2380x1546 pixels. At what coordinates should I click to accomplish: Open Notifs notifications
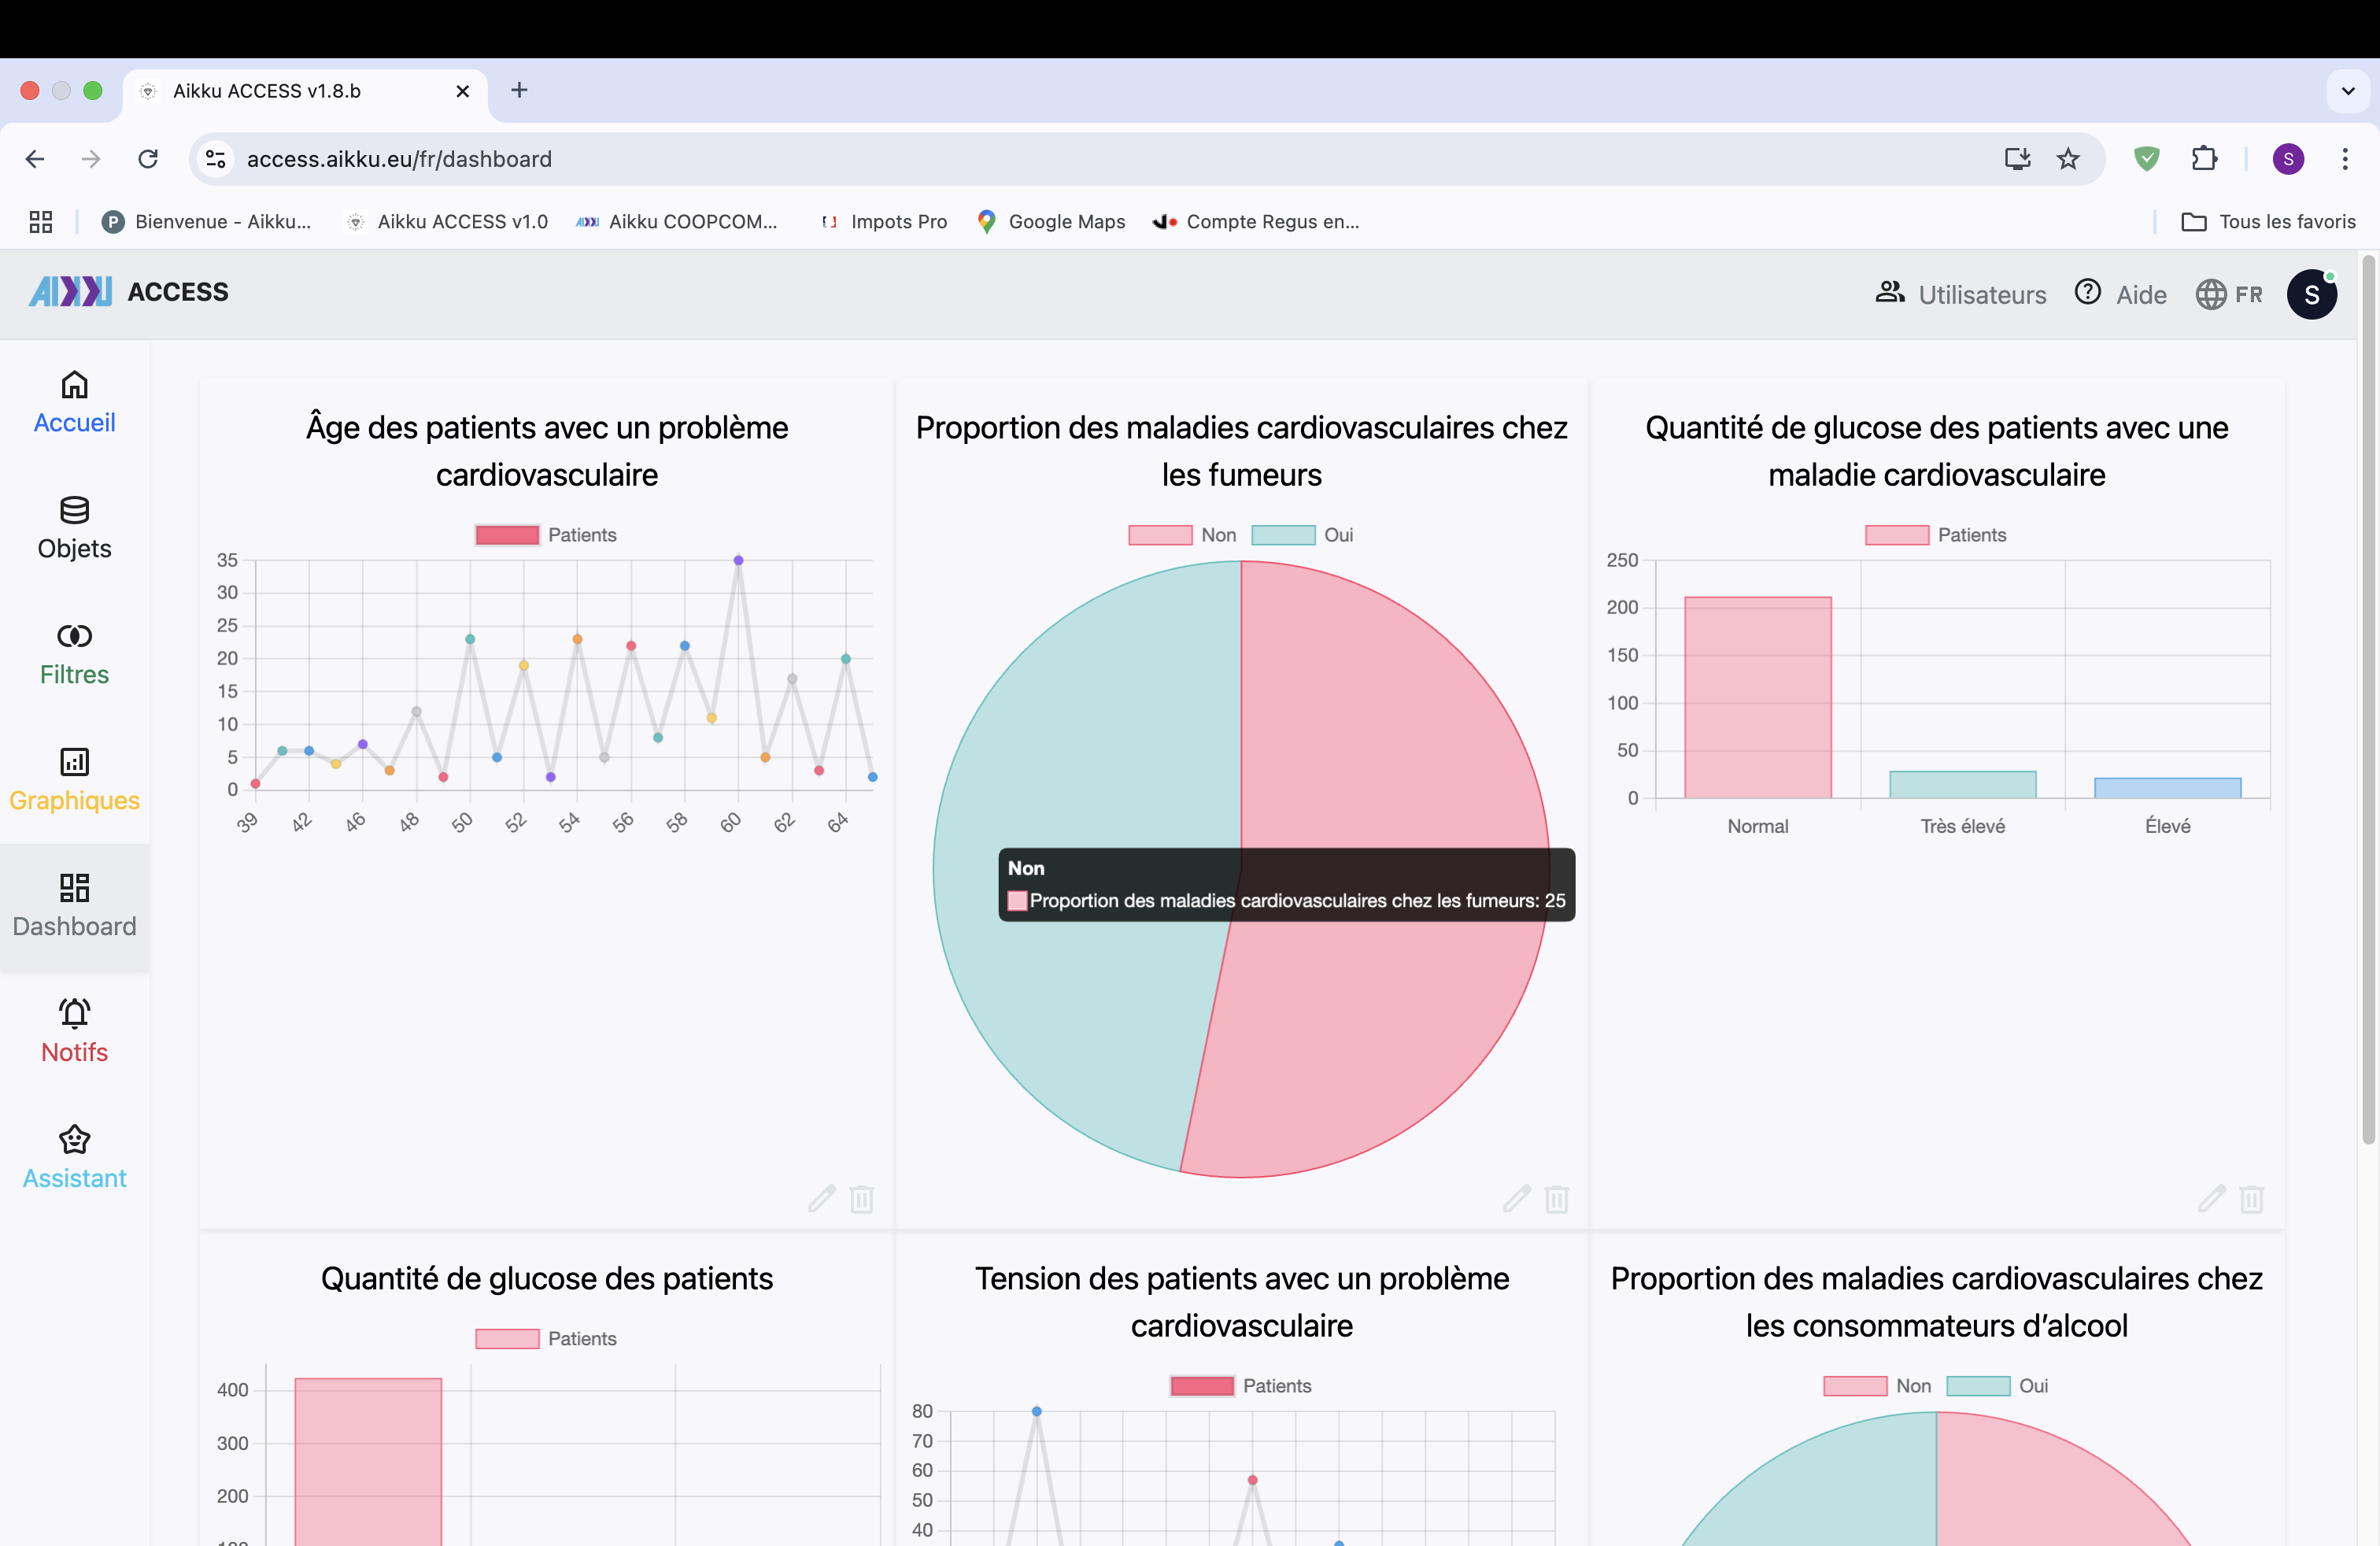[x=74, y=1033]
